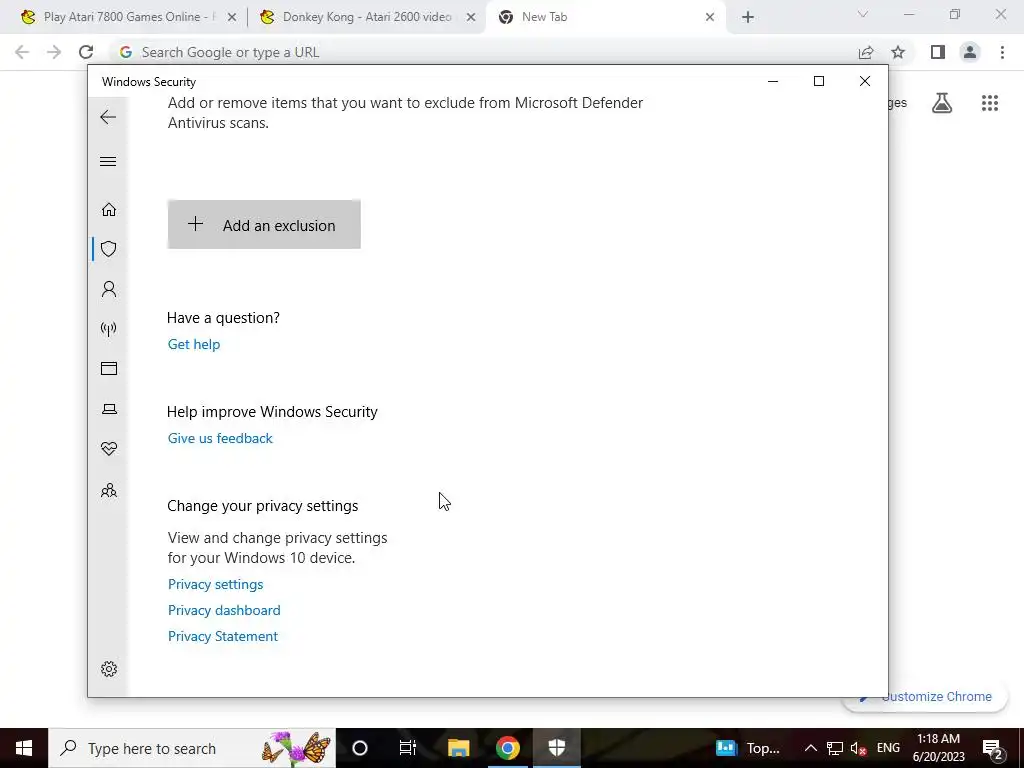Open the Windows Start menu
The width and height of the screenshot is (1024, 768).
pyautogui.click(x=24, y=748)
